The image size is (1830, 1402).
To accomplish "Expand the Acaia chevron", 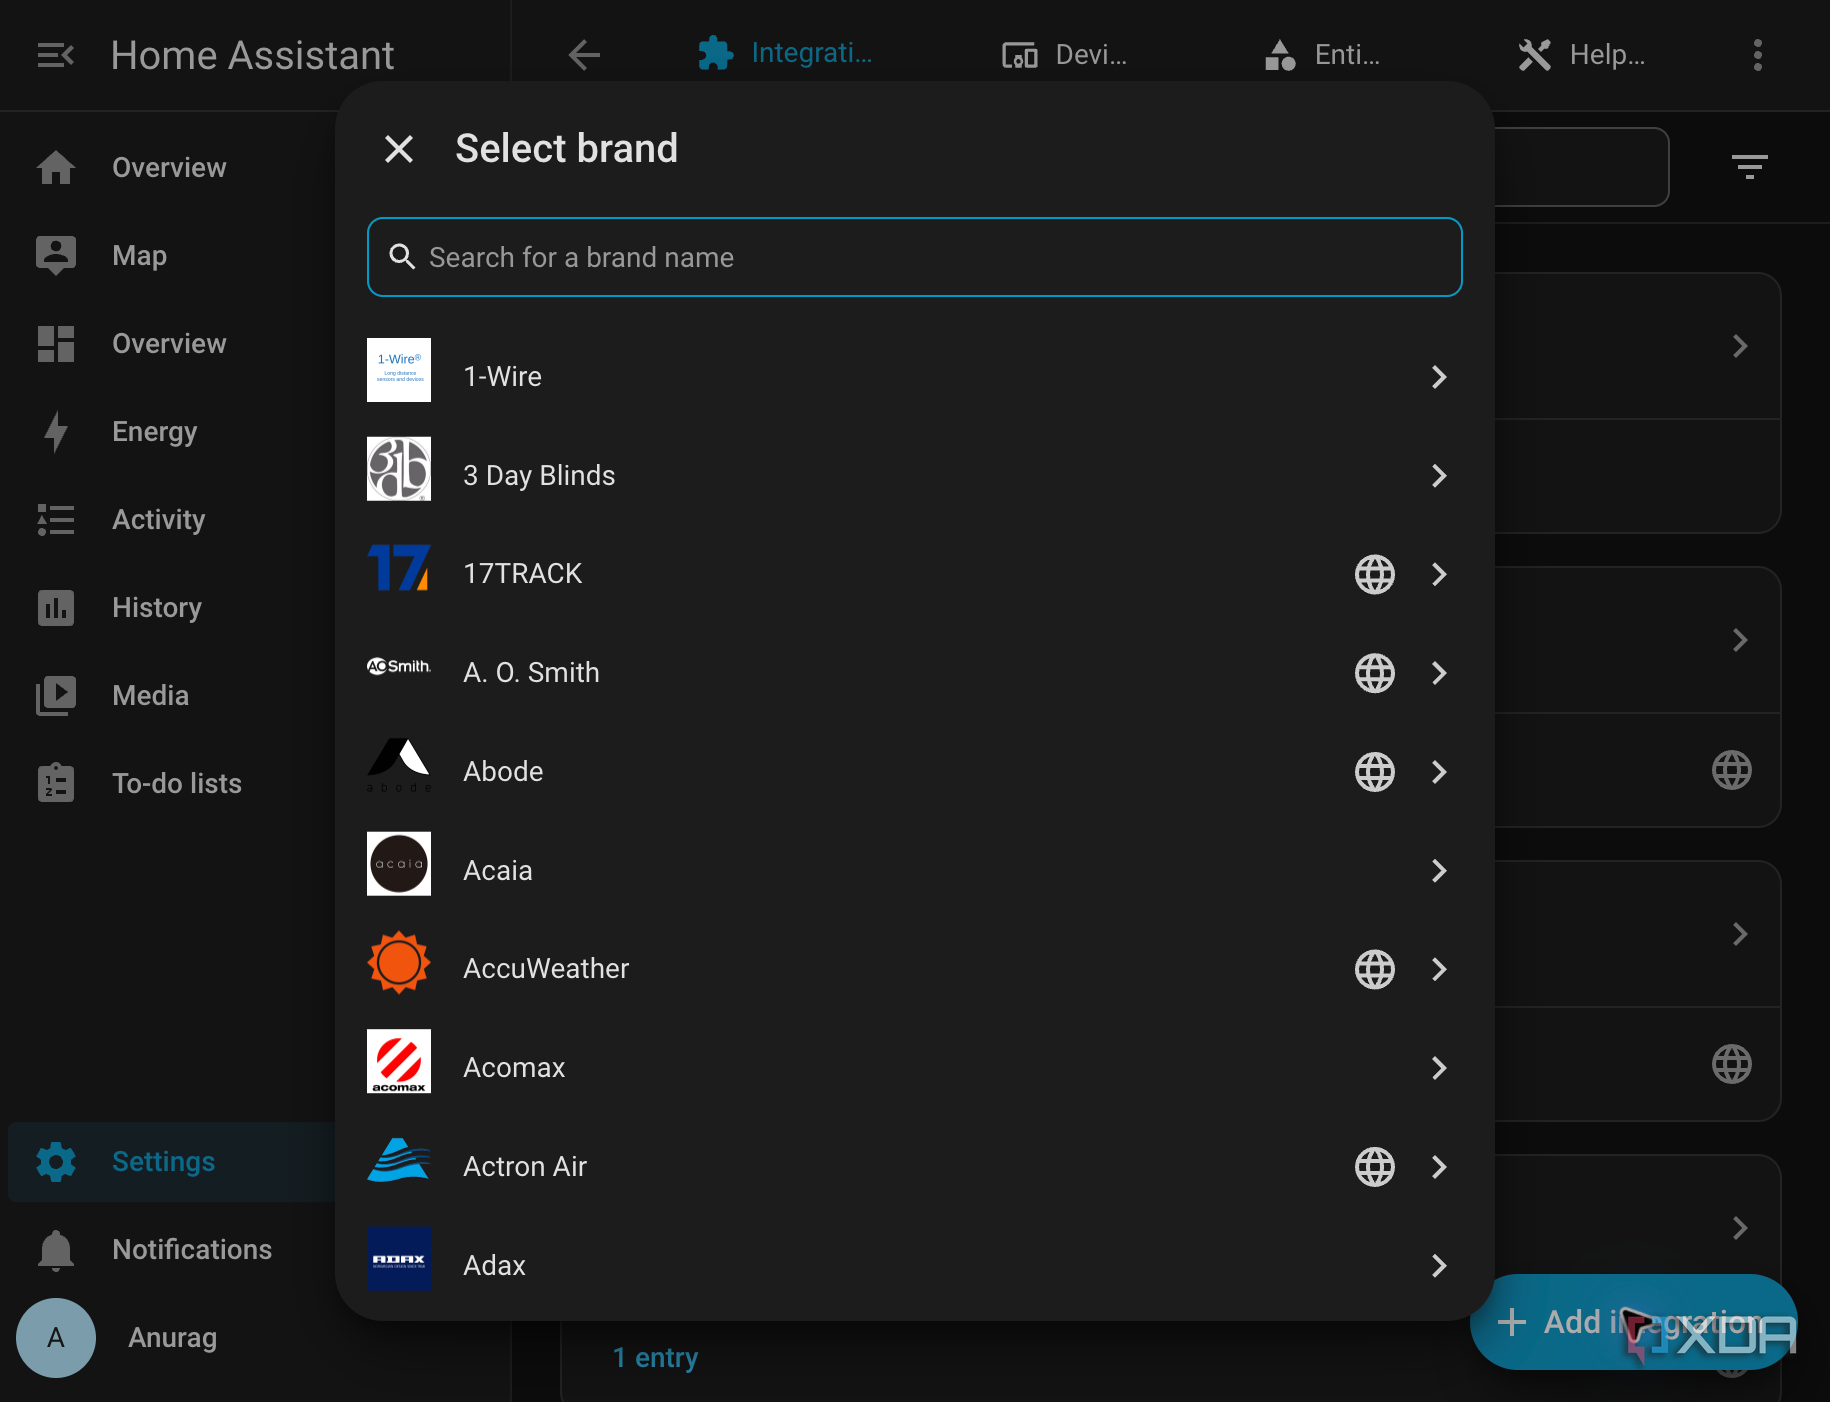I will pos(1439,871).
